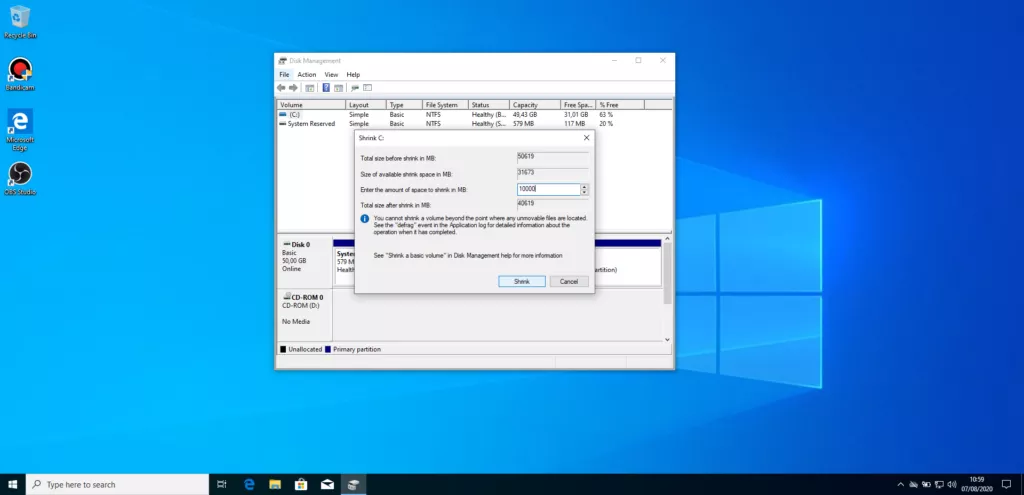Open the View menu

(331, 75)
